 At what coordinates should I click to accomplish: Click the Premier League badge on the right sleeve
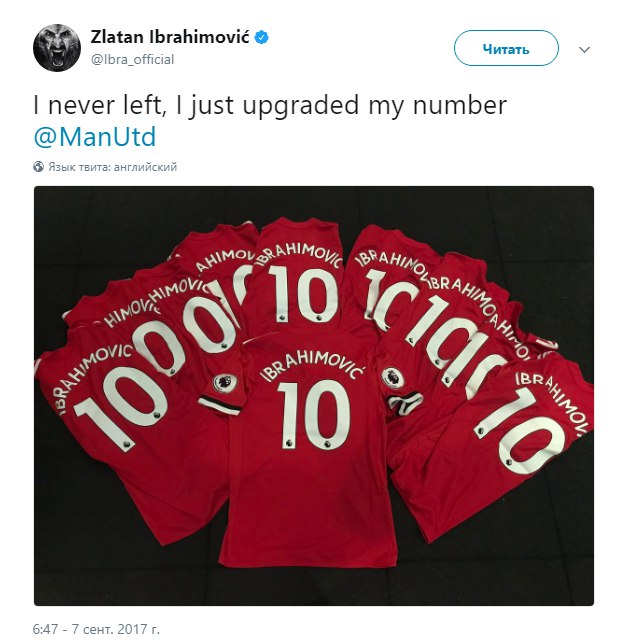tap(392, 377)
